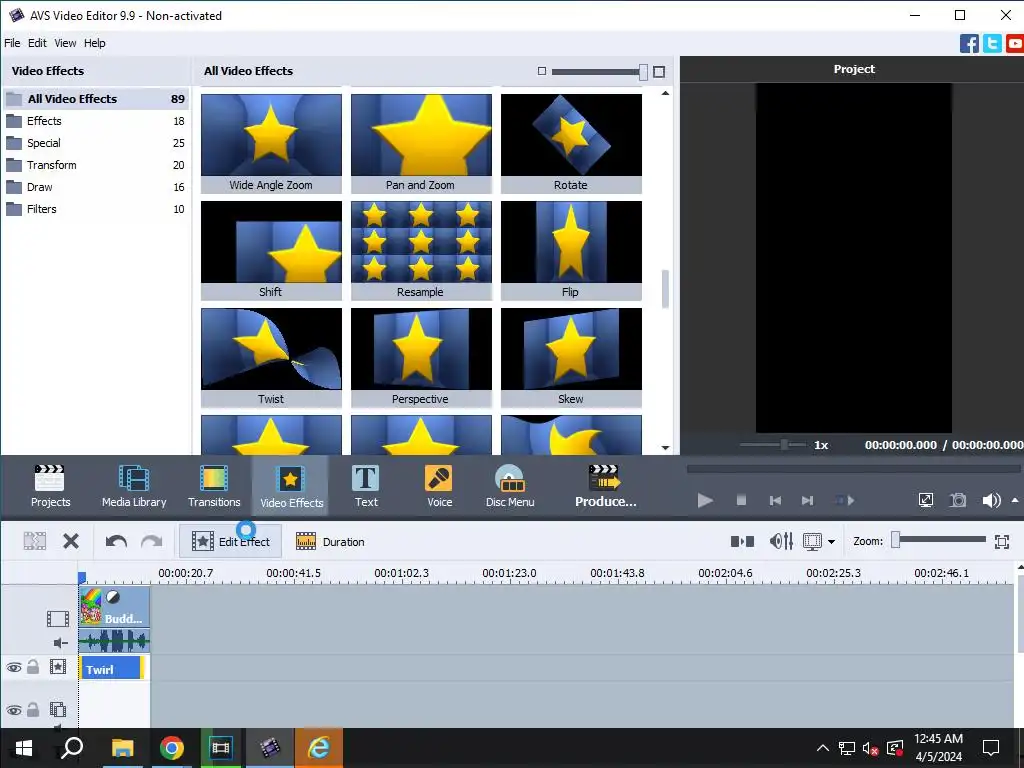The image size is (1024, 768).
Task: Select the Twirl effect clip on timeline
Action: pyautogui.click(x=112, y=668)
